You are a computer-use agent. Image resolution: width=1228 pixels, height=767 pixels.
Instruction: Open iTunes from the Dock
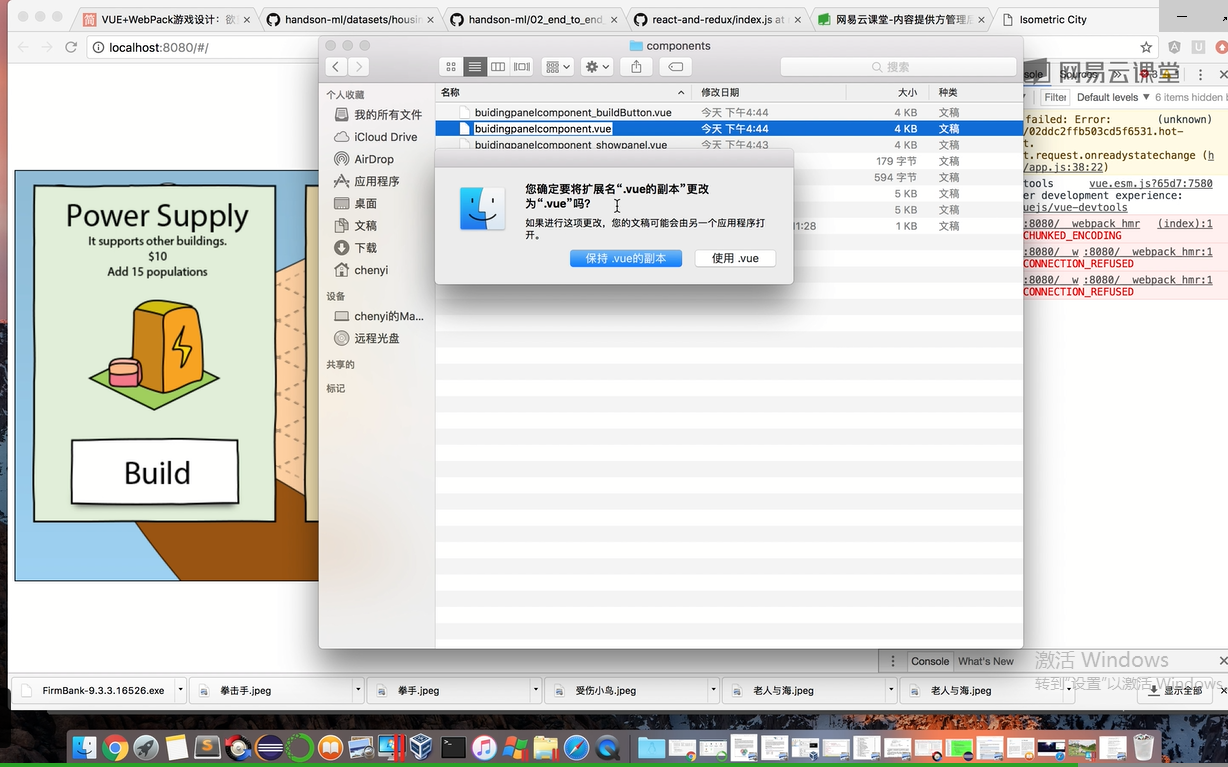[x=484, y=747]
